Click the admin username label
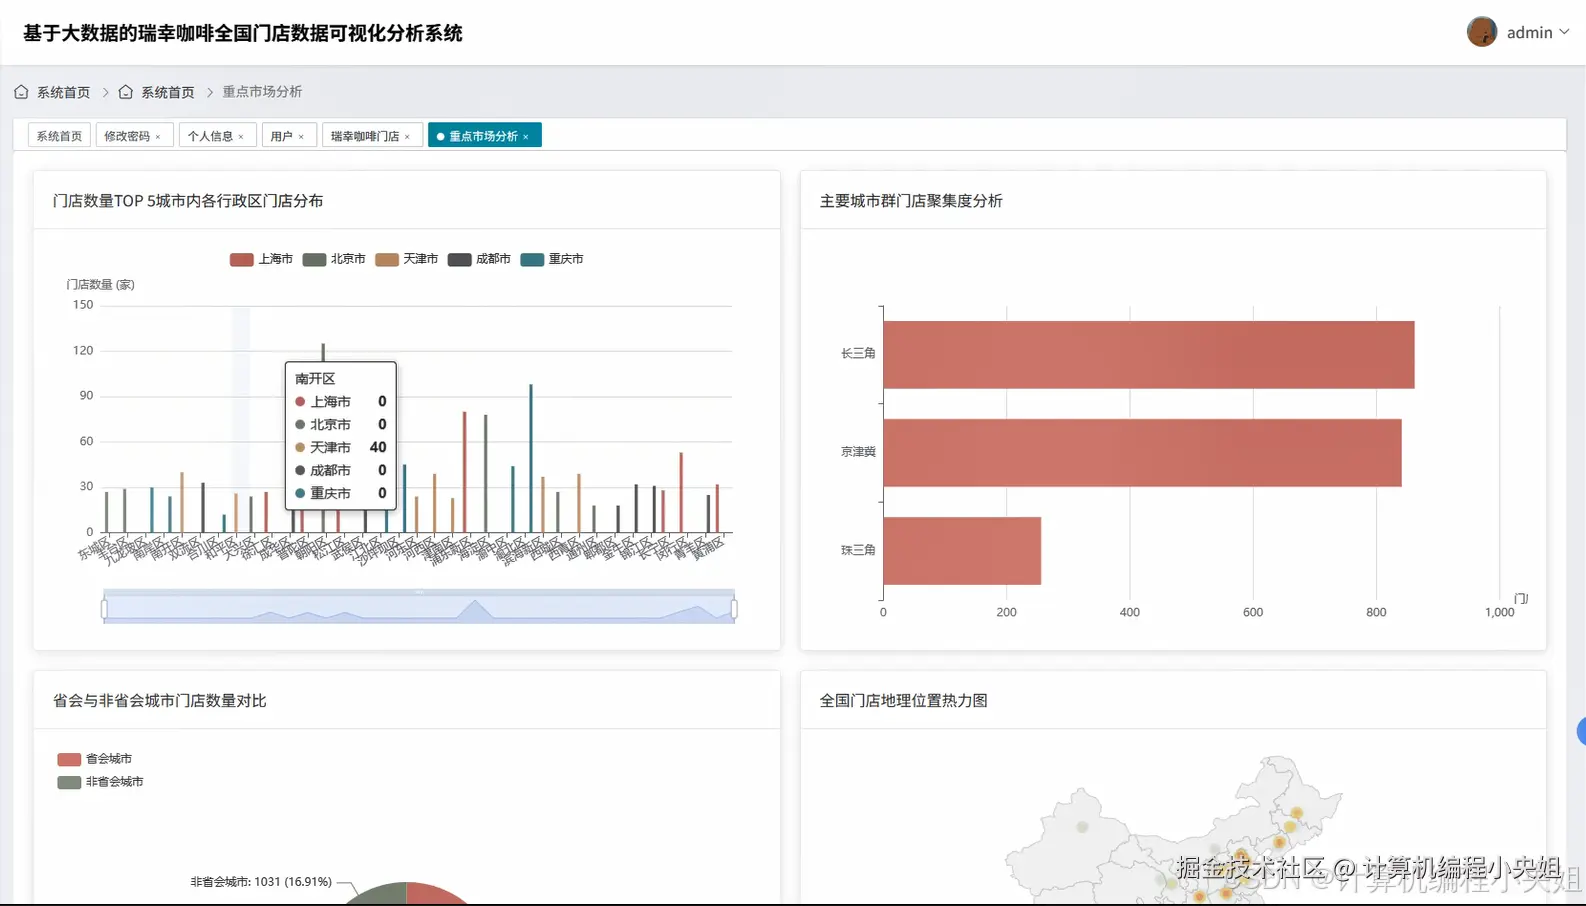The image size is (1586, 906). [x=1530, y=33]
